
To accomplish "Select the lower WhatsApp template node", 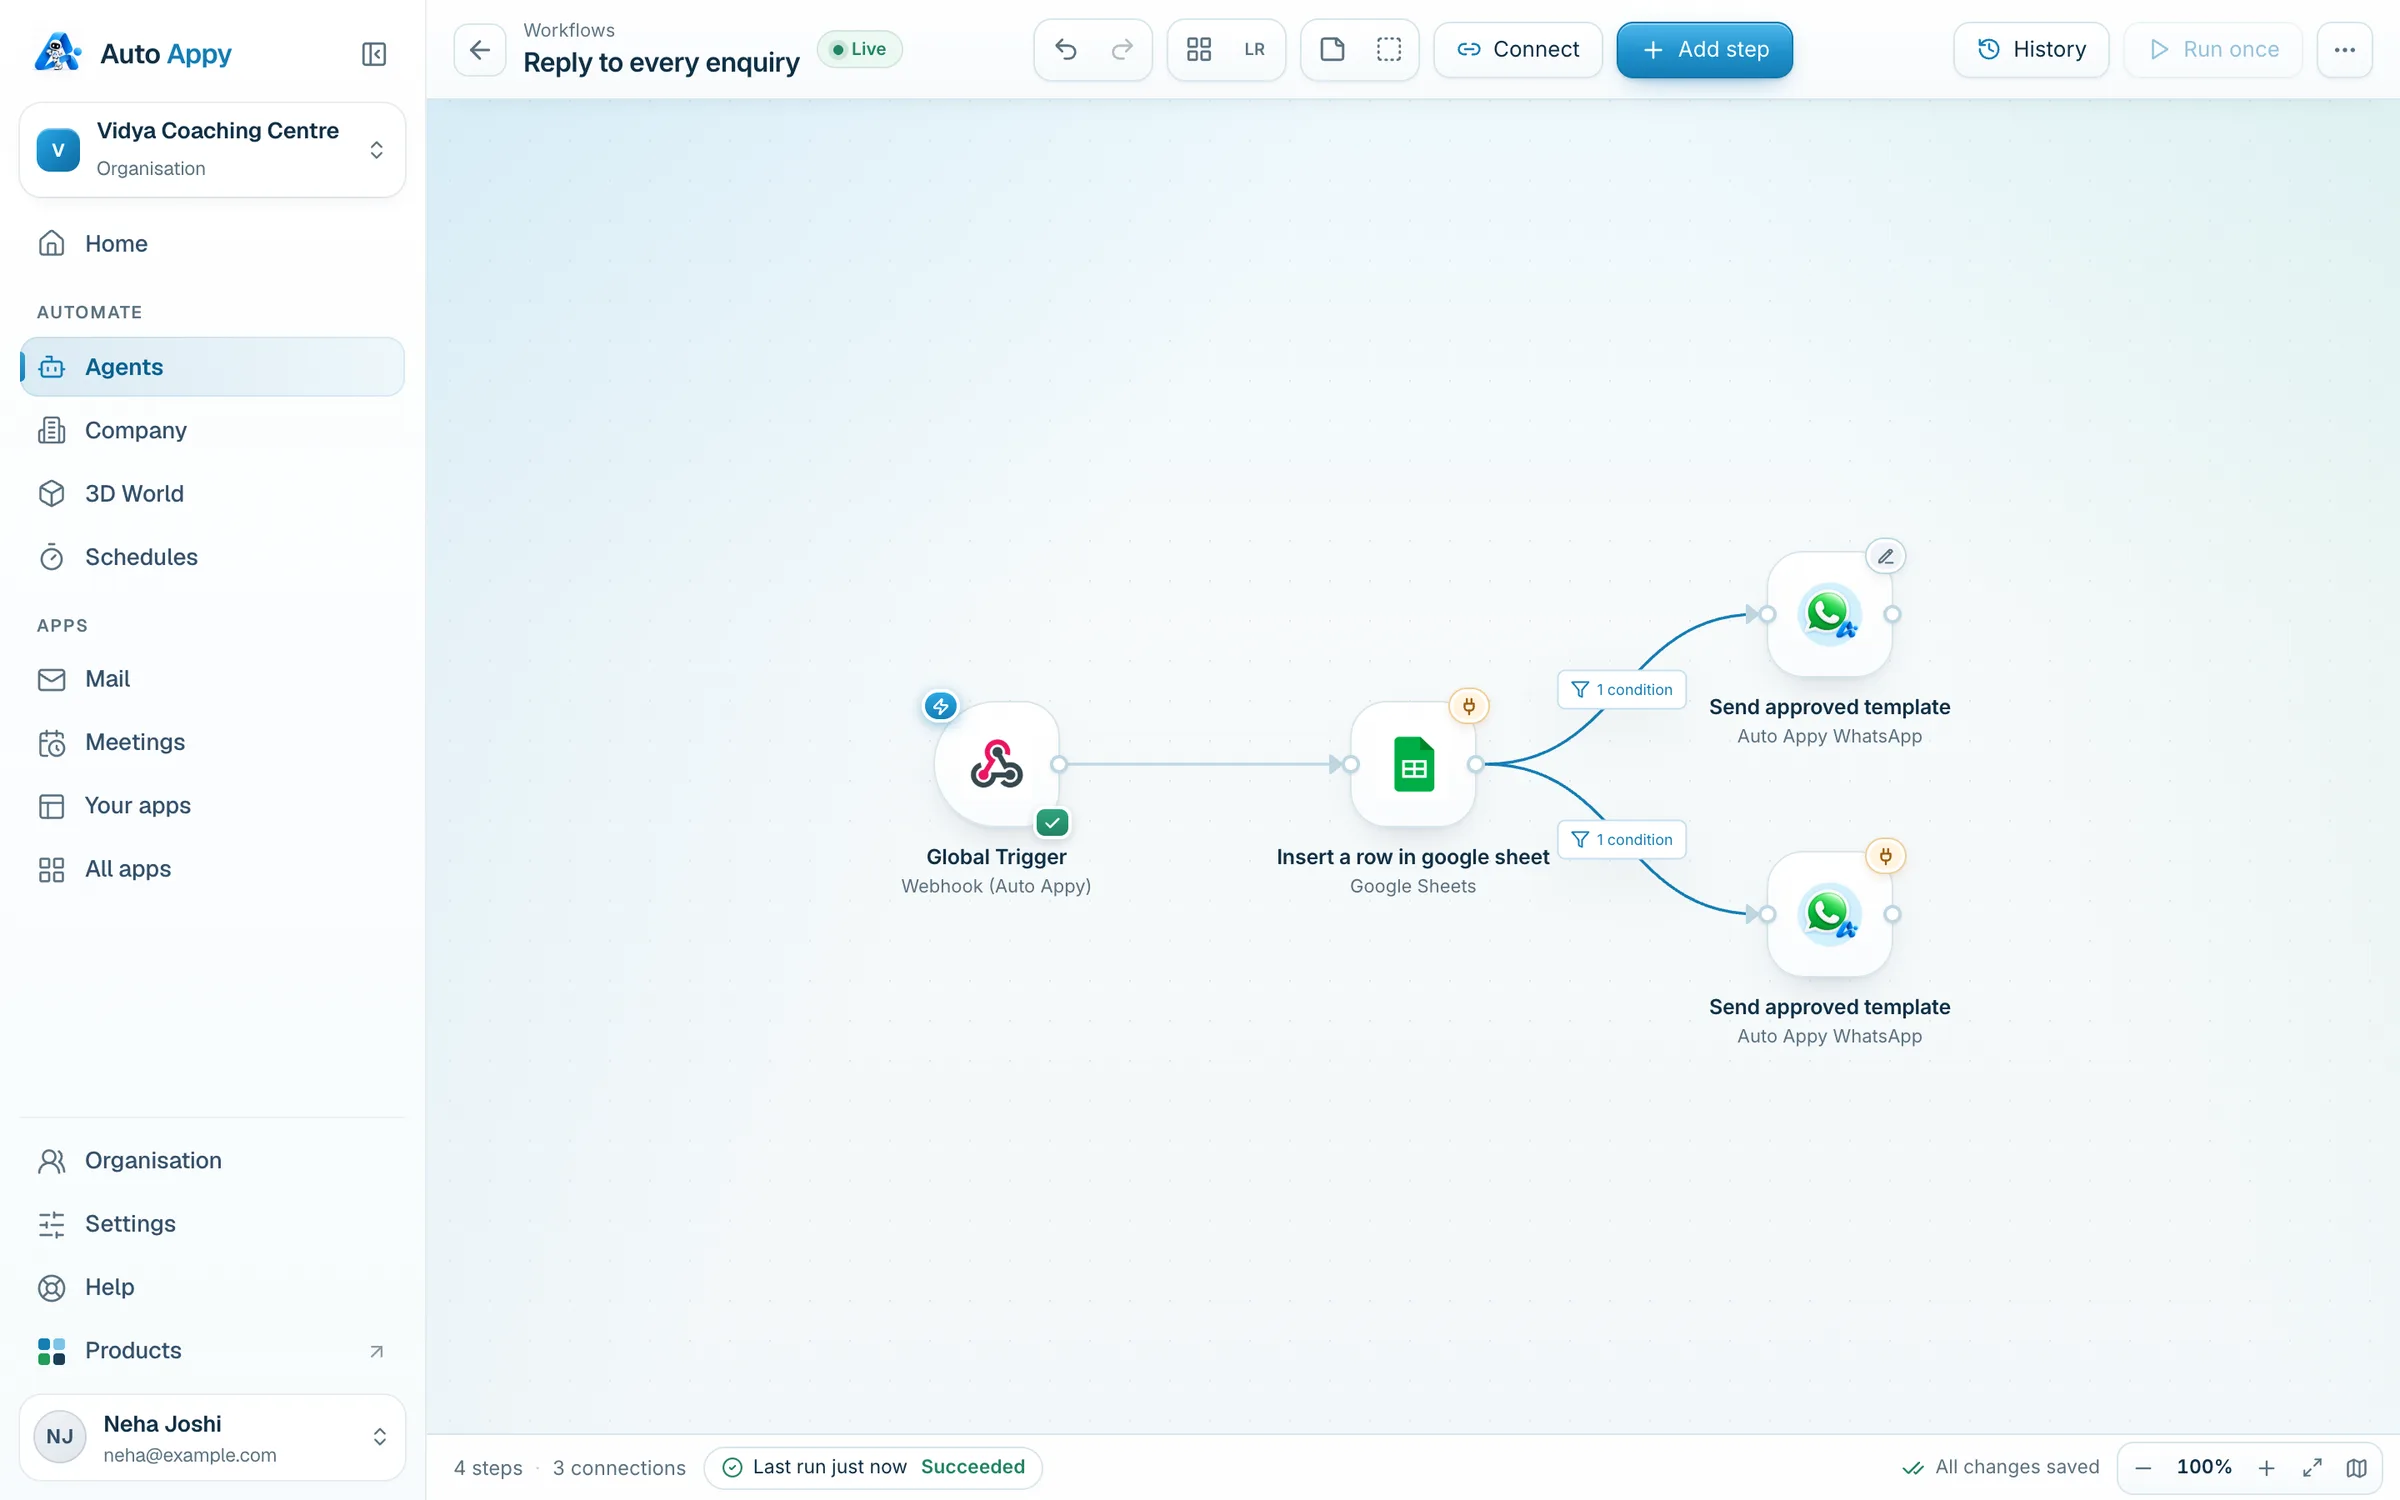I will (x=1830, y=914).
